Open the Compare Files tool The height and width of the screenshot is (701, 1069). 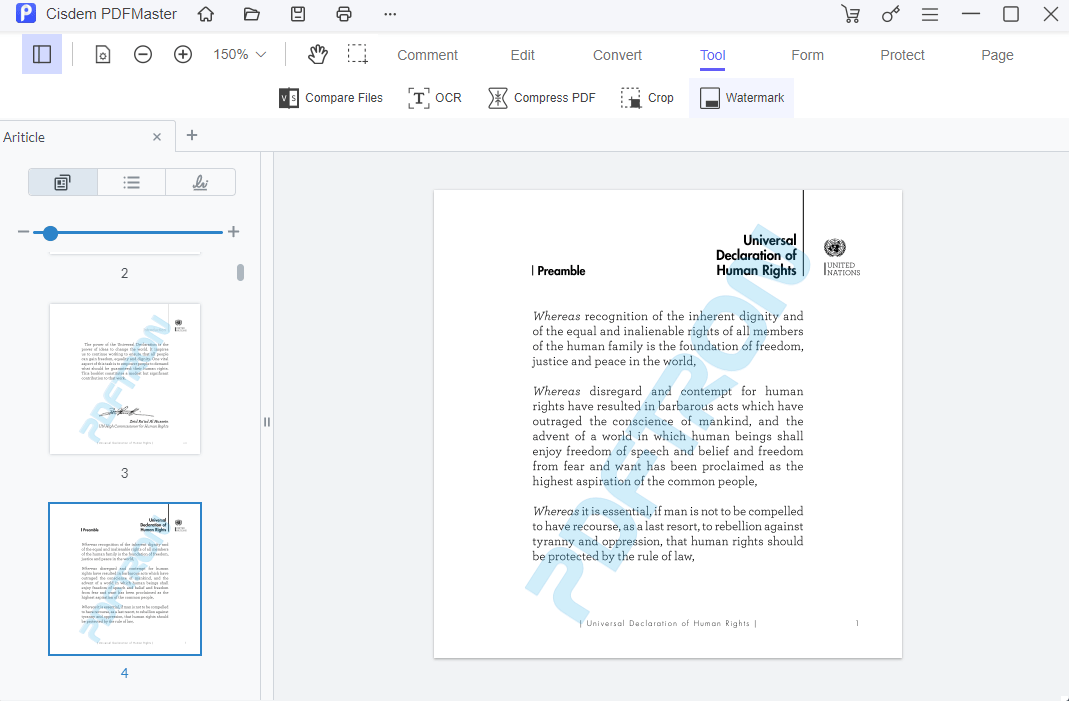tap(331, 98)
